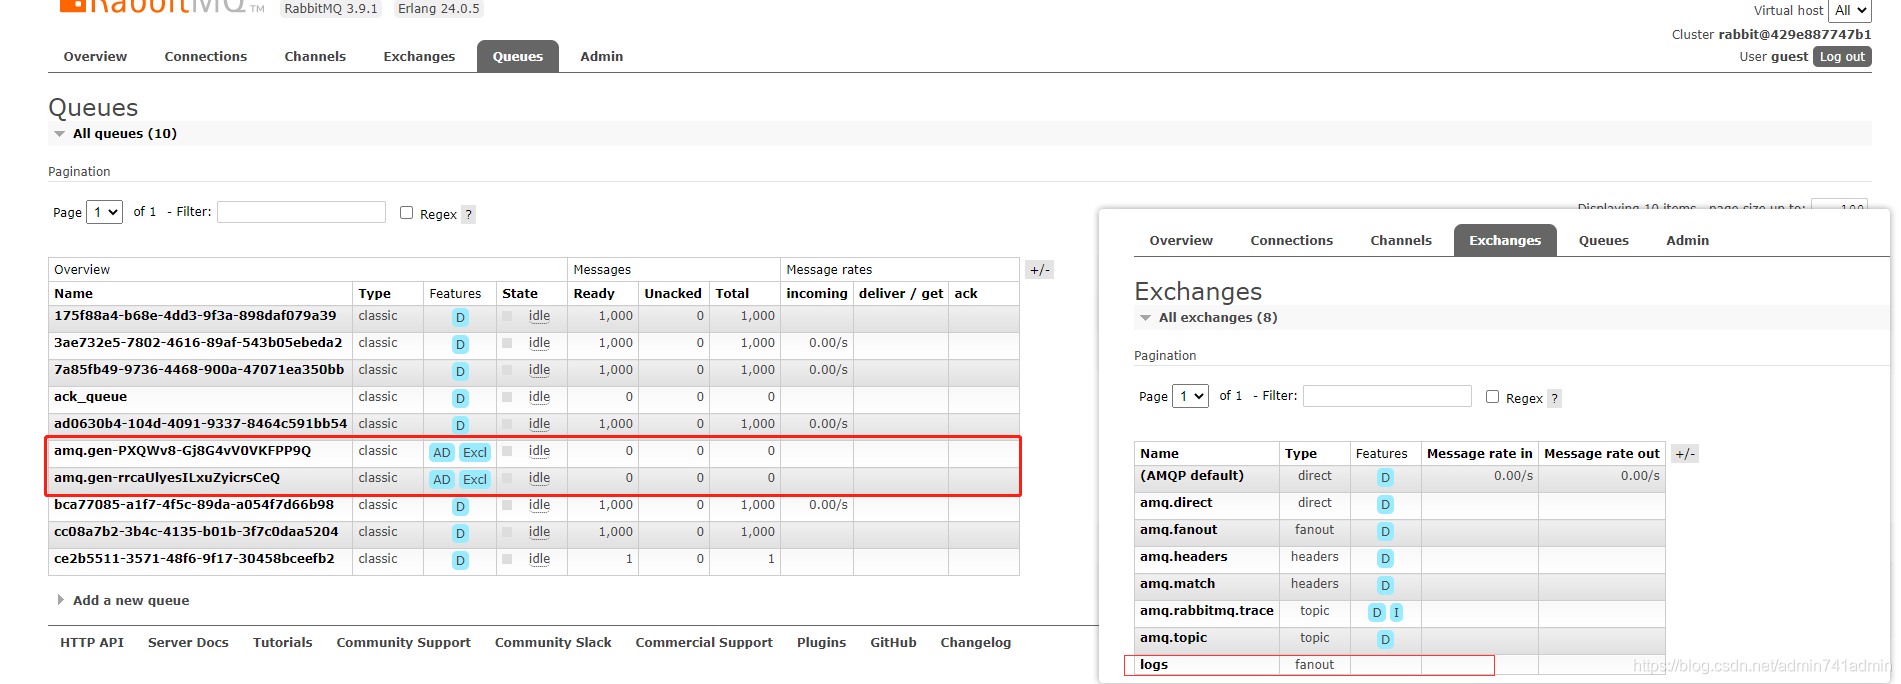Screen dimensions: 1901x684
Task: Open Channels tab in Exchanges window
Action: click(x=1400, y=241)
